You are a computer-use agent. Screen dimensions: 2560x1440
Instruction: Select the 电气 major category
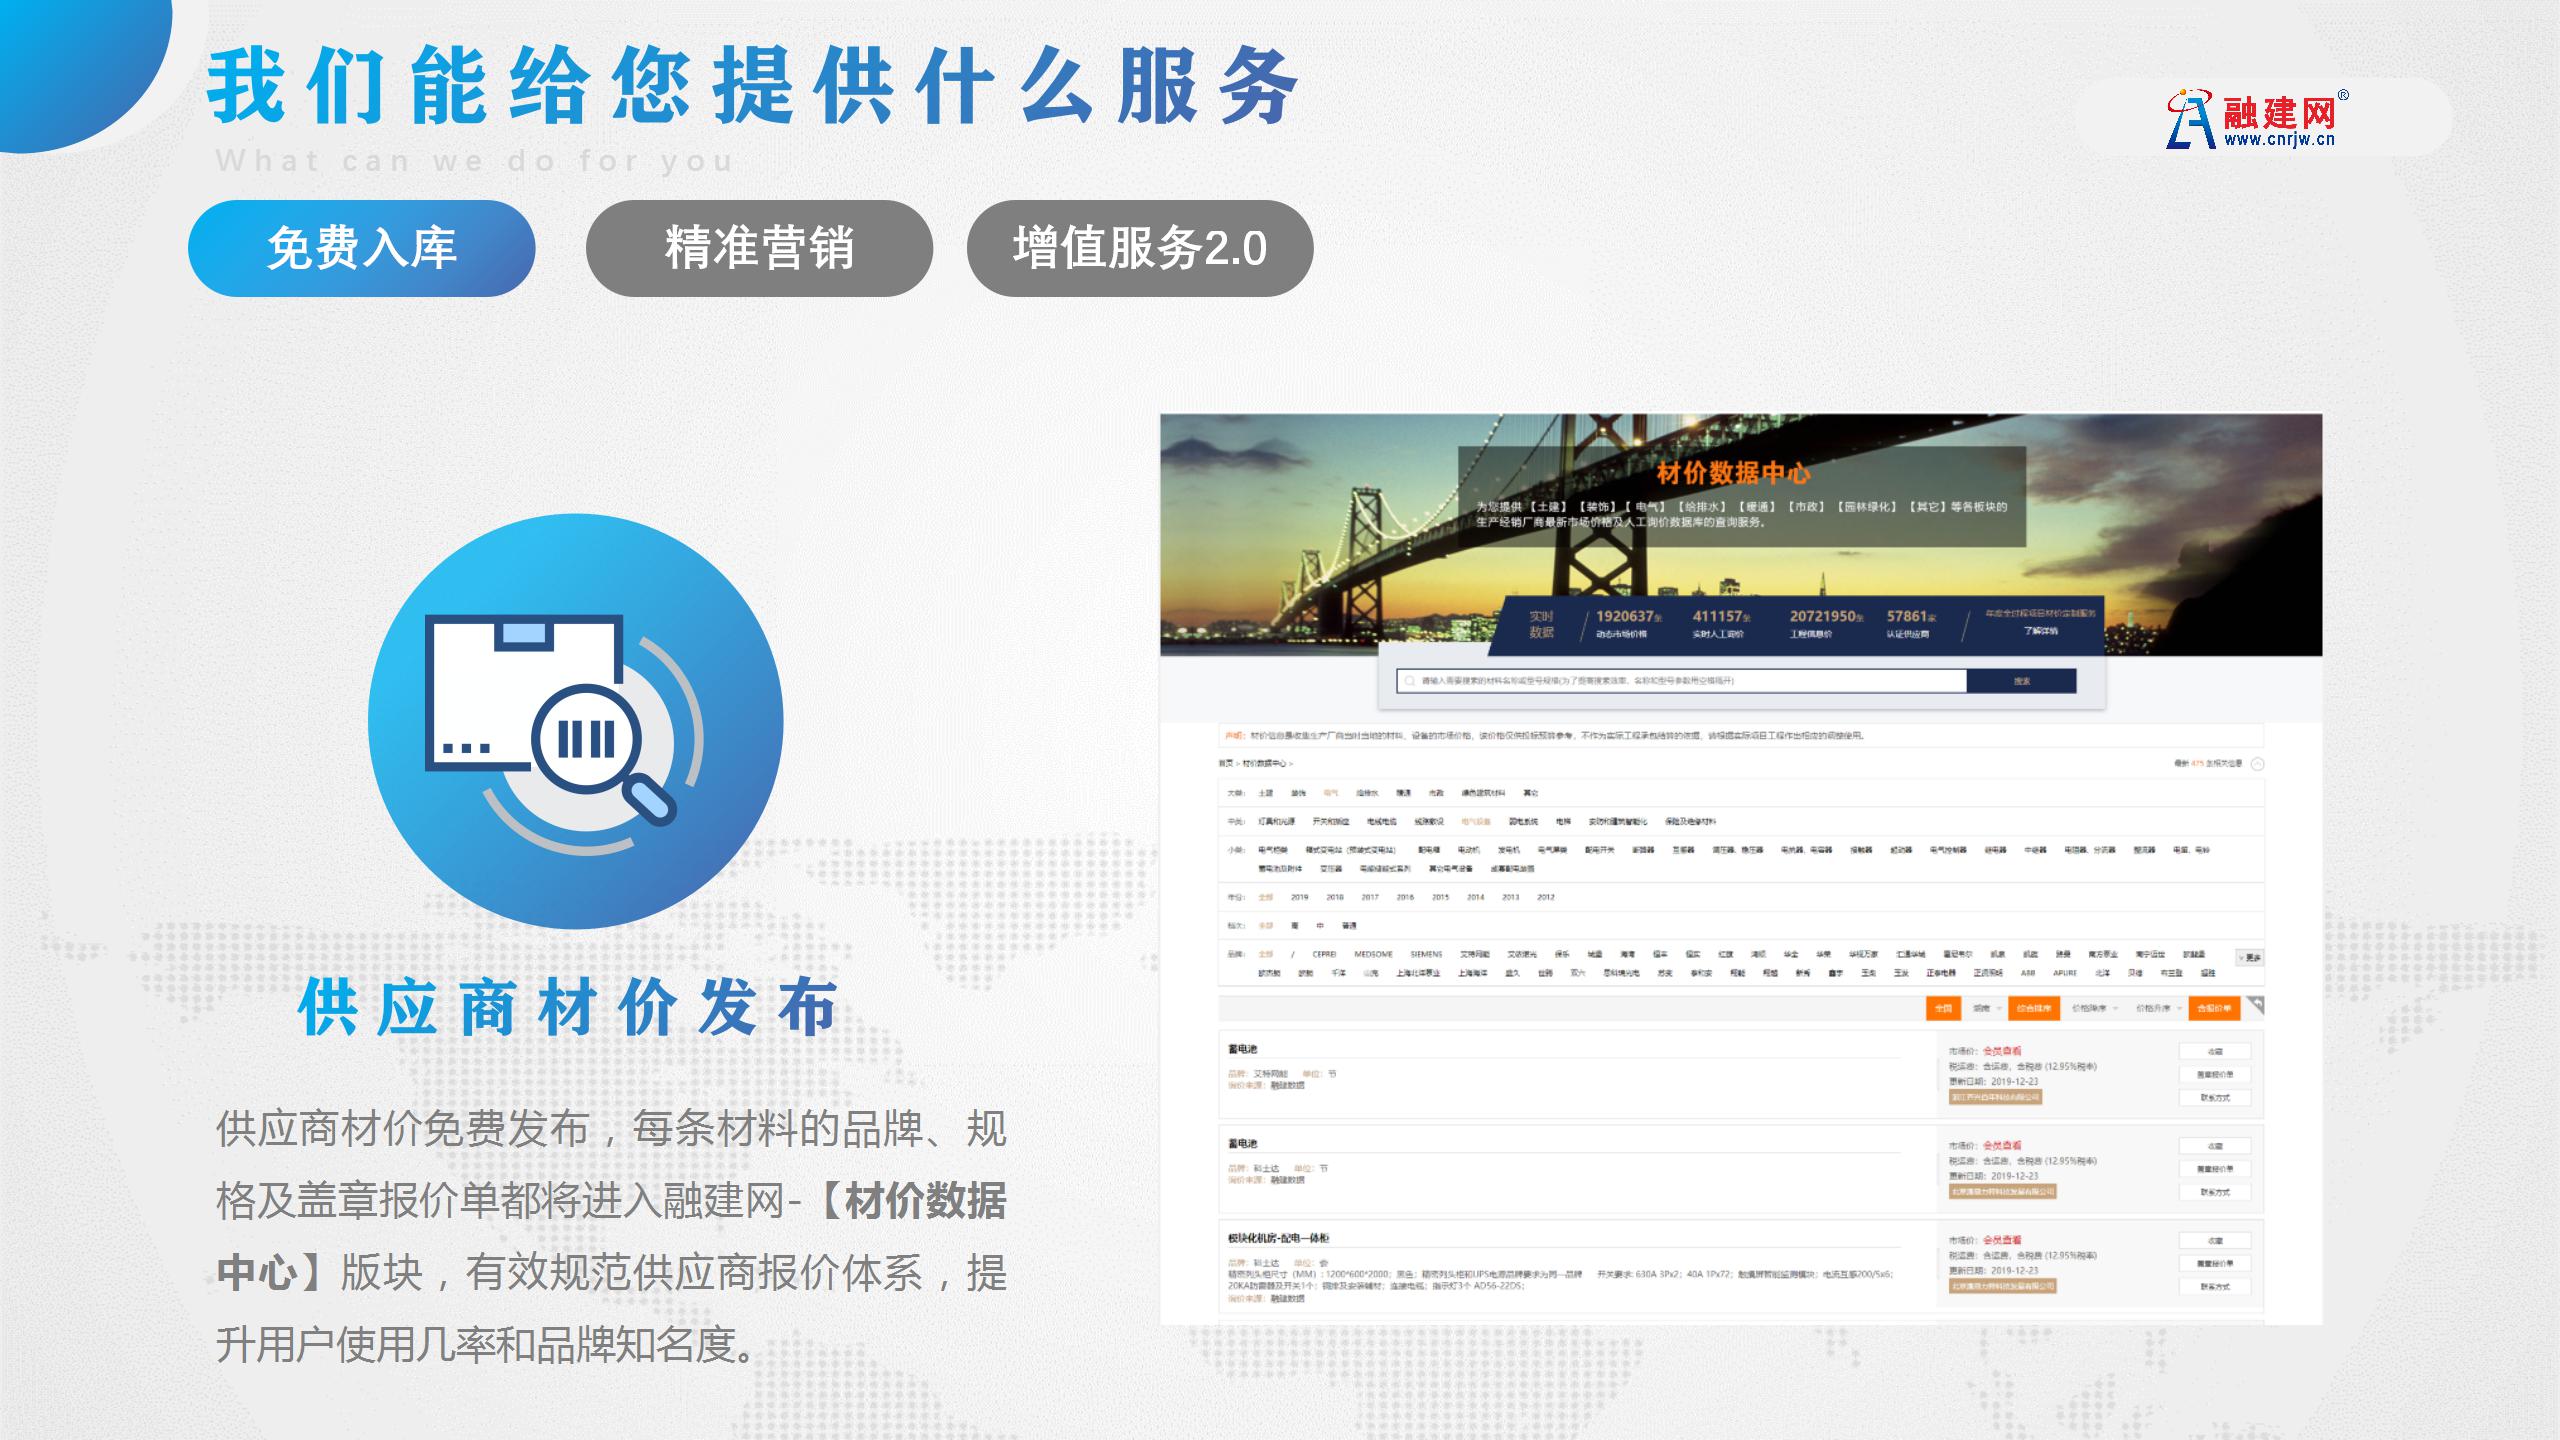click(1330, 793)
